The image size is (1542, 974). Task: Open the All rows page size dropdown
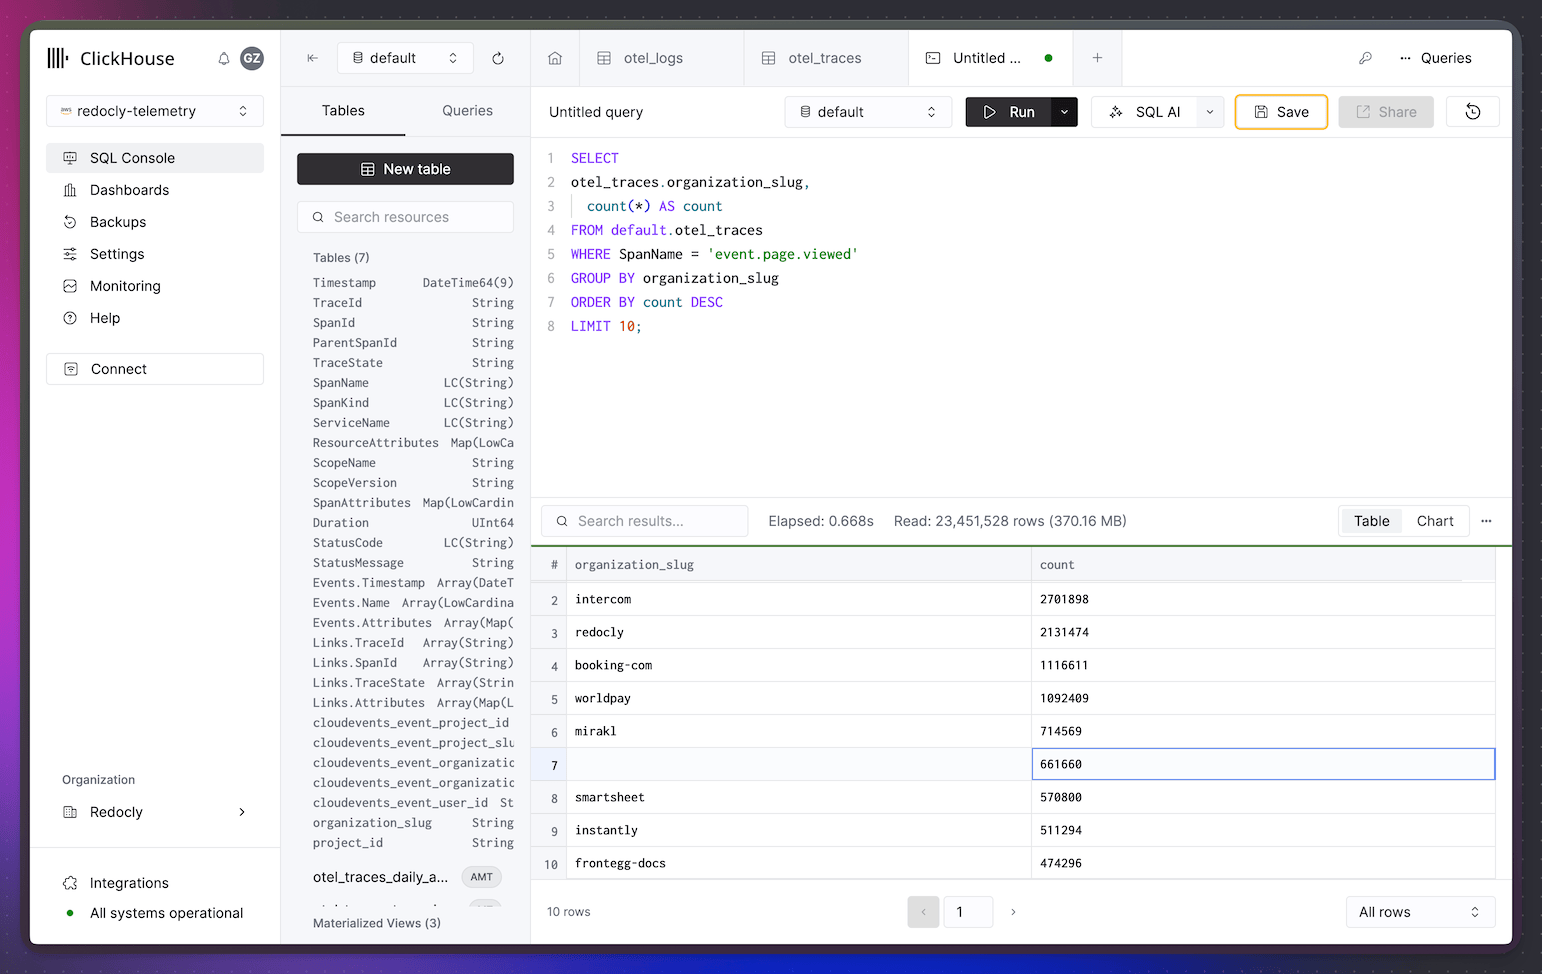coord(1420,912)
